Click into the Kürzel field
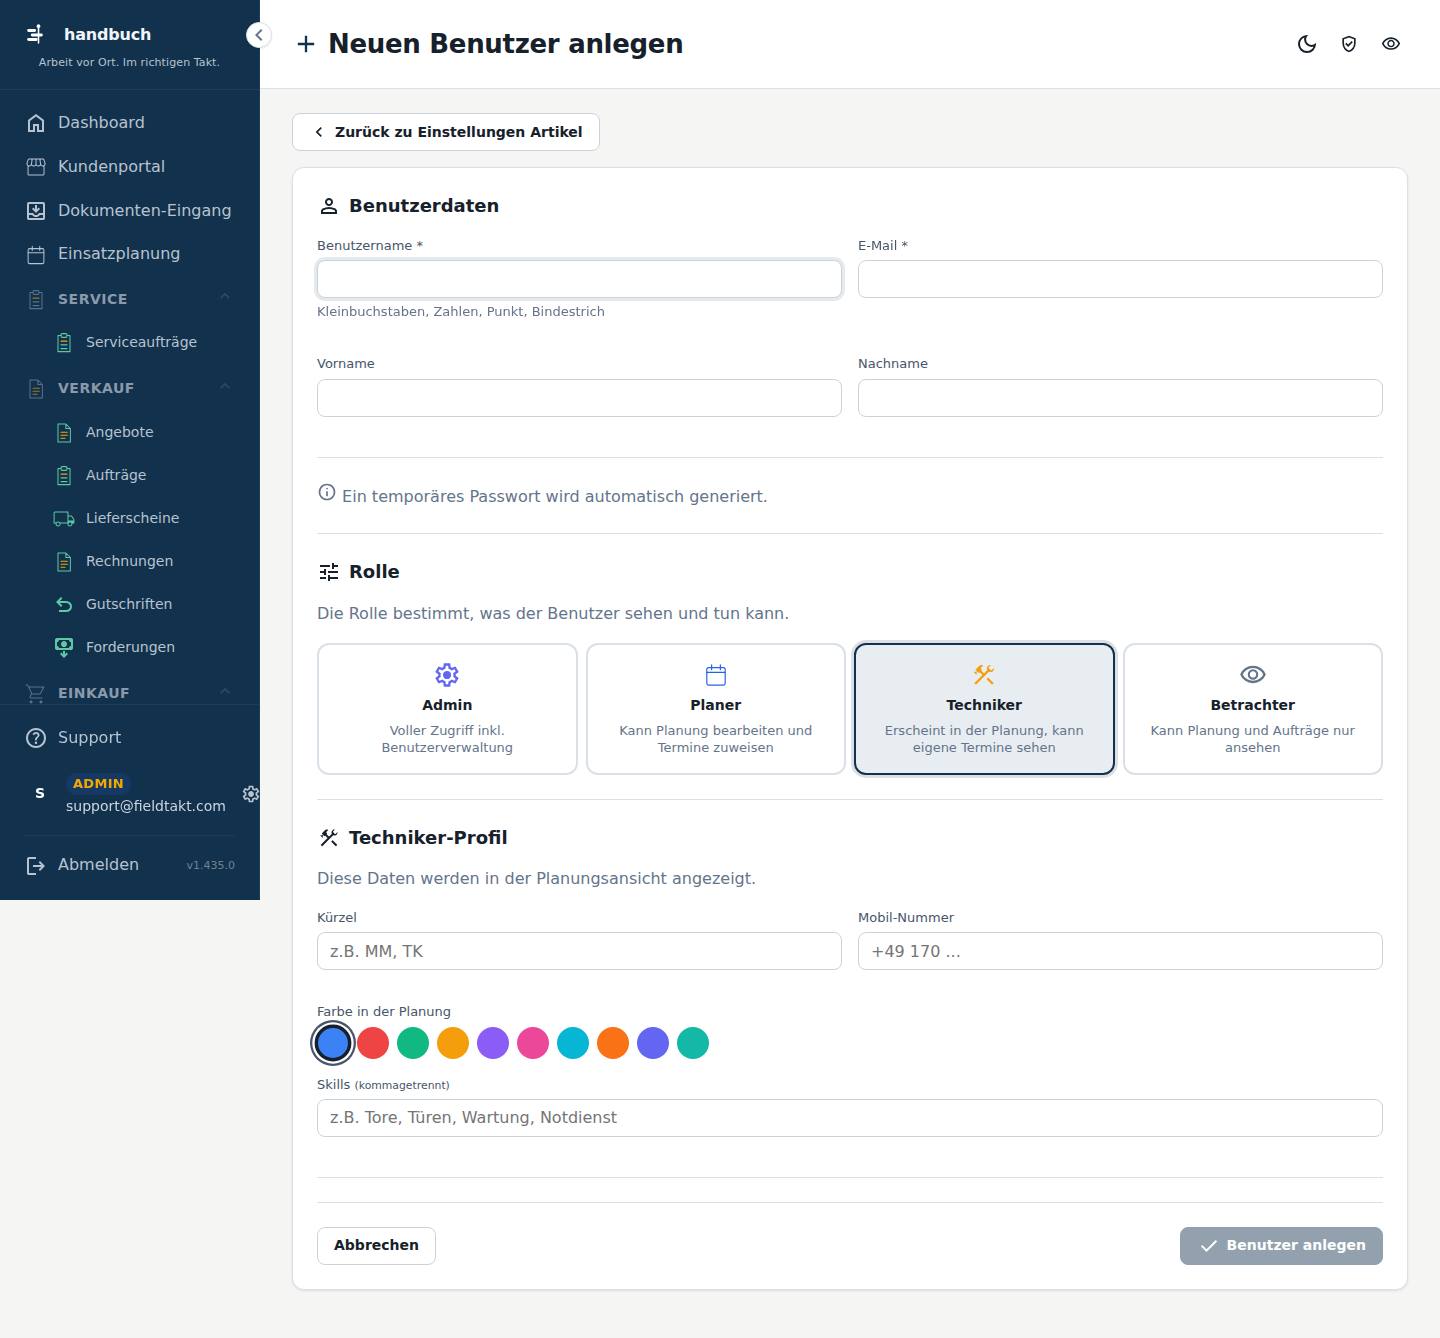The height and width of the screenshot is (1338, 1440). pos(579,951)
